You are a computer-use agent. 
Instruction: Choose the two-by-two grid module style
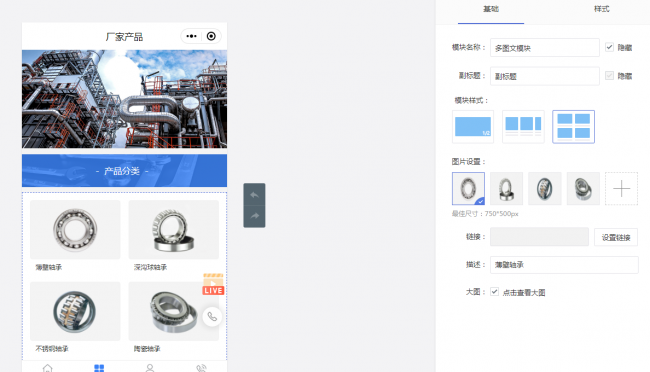pyautogui.click(x=573, y=127)
